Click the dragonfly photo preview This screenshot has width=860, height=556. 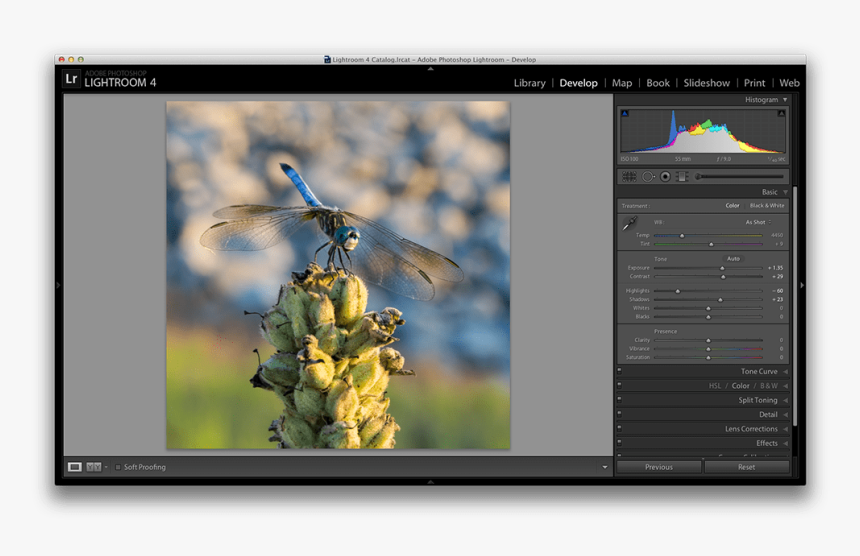click(x=338, y=275)
